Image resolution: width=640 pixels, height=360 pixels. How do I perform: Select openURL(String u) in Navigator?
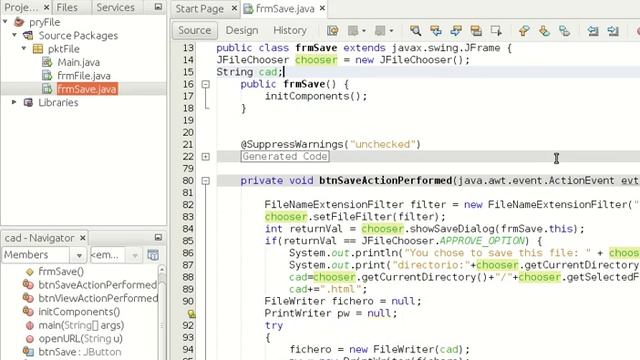[x=80, y=339]
